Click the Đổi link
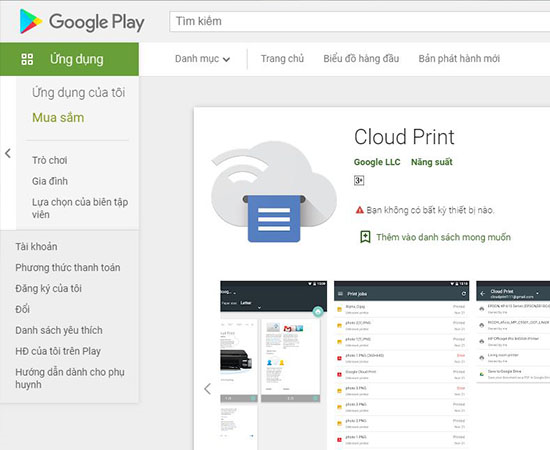550x450 pixels. [22, 309]
